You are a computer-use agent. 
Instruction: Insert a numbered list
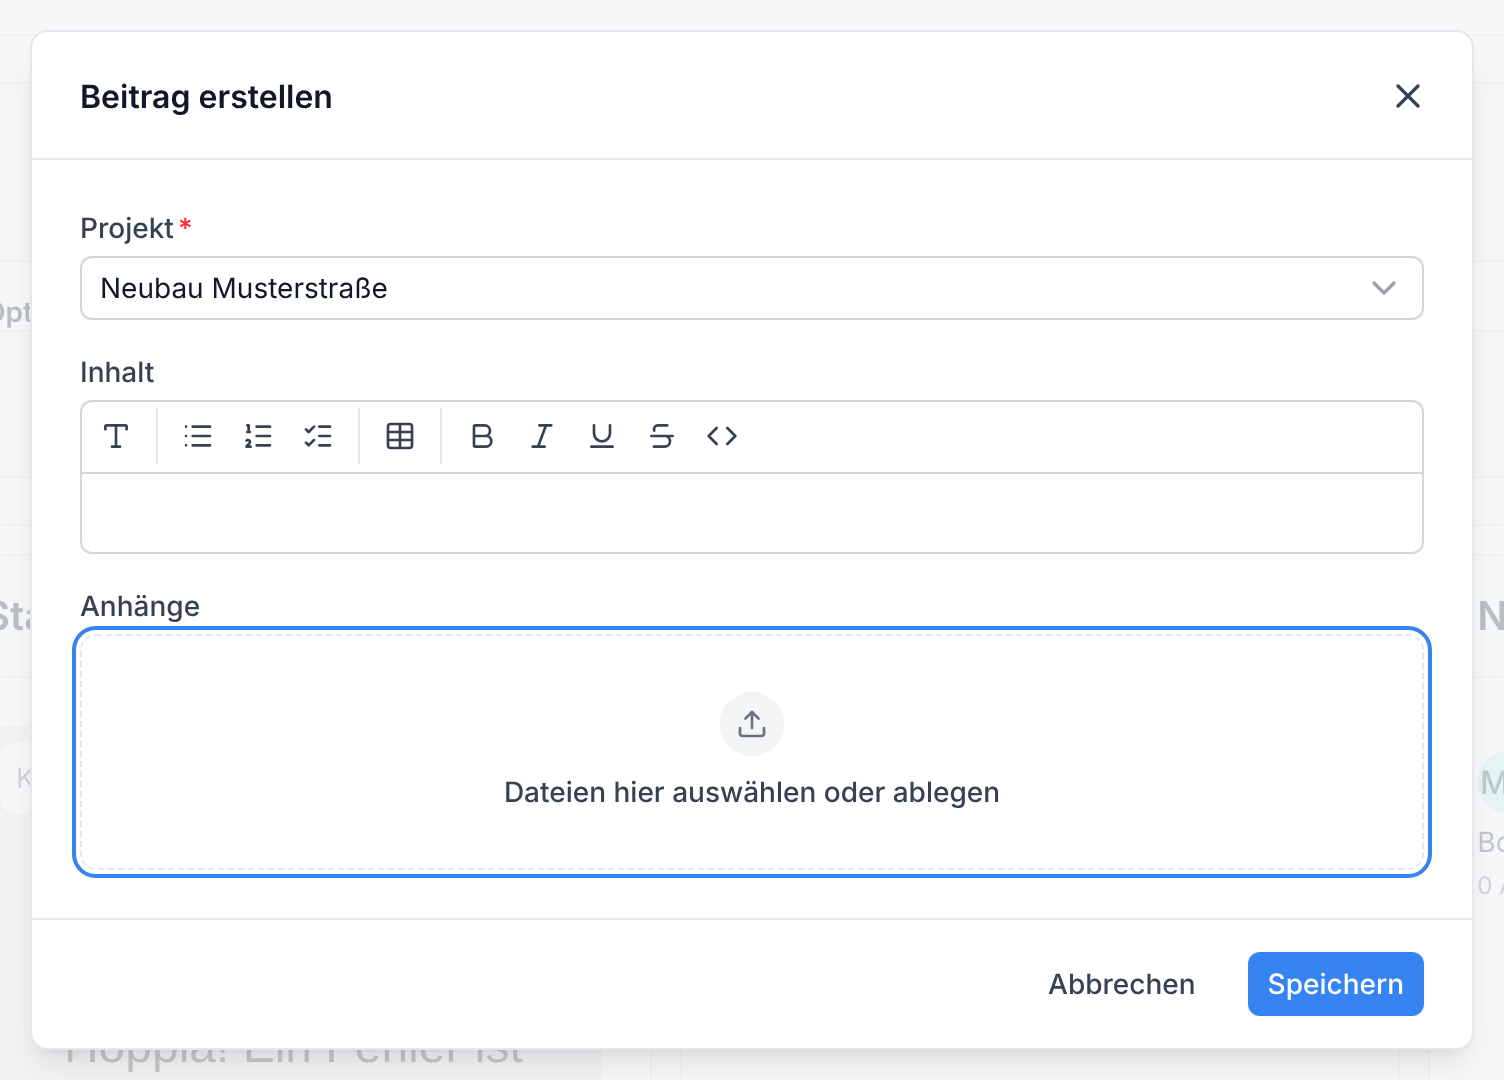click(258, 436)
